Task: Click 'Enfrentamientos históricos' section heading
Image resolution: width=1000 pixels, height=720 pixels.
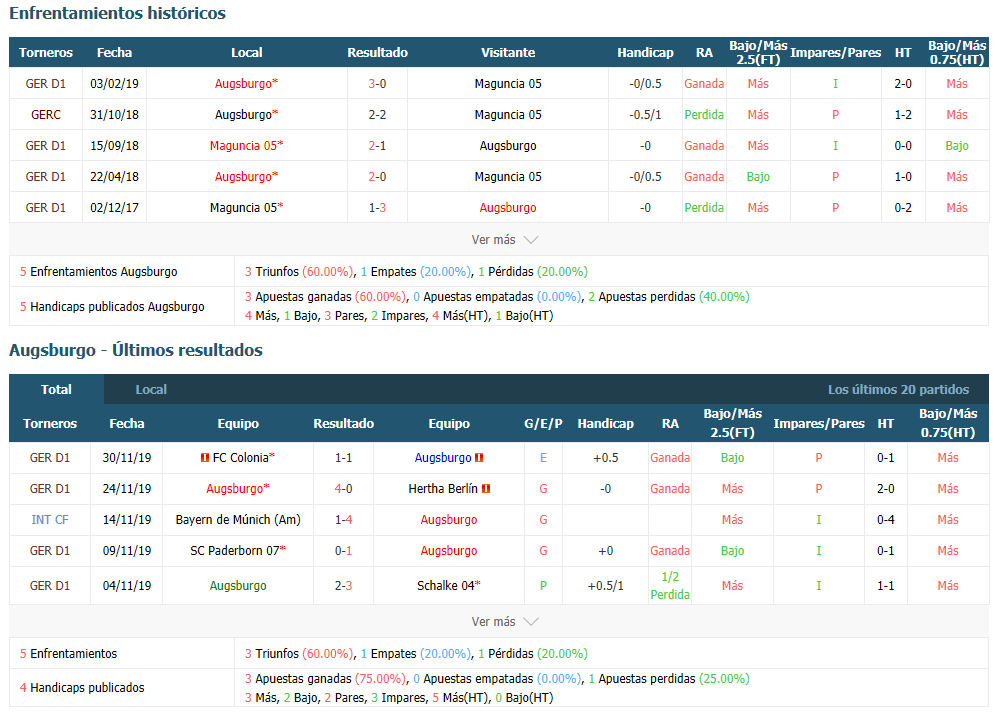Action: 117,13
